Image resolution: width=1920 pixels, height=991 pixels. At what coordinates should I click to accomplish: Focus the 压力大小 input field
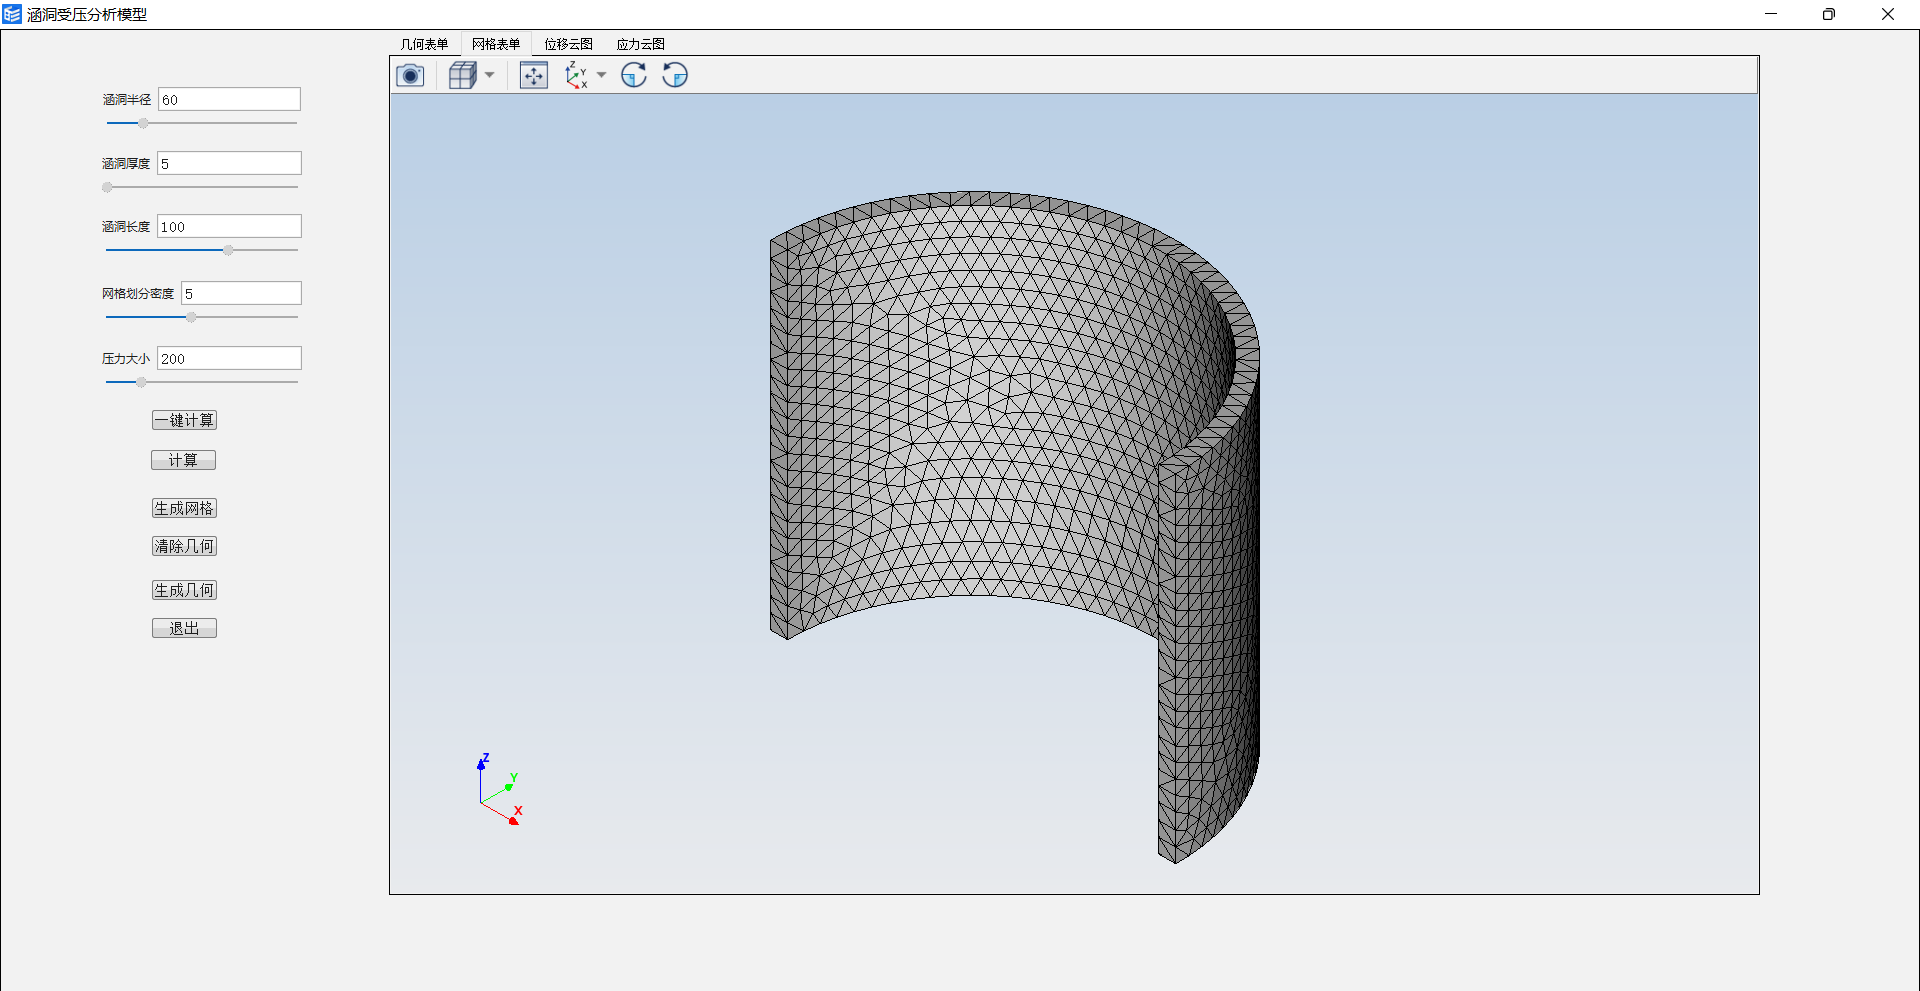click(x=229, y=358)
